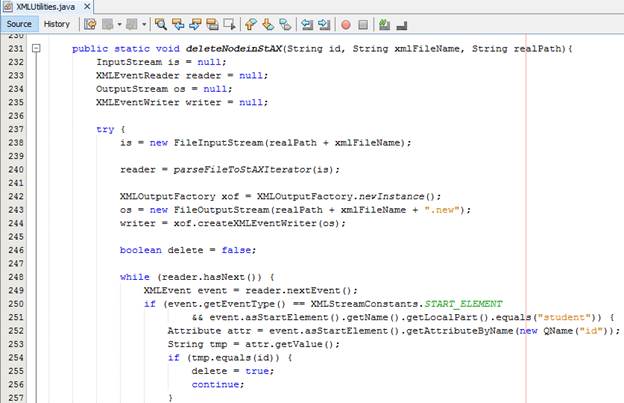The width and height of the screenshot is (624, 403).
Task: Start macro recording with the red button
Action: click(x=346, y=25)
